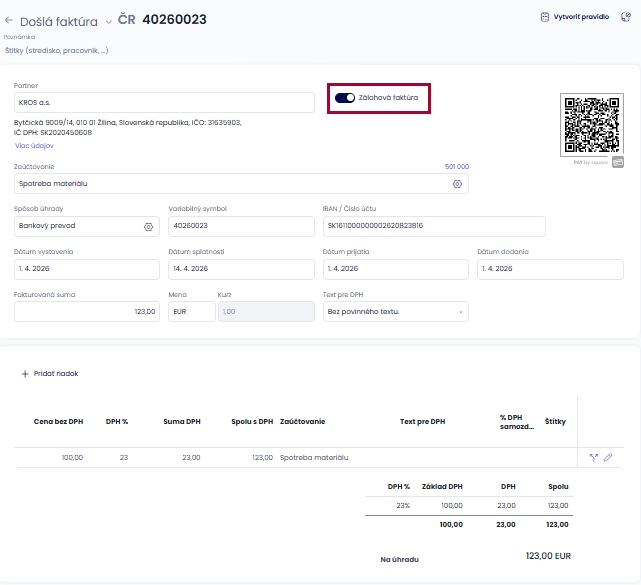Open settings gear in Zaúčtovanie field

click(457, 184)
